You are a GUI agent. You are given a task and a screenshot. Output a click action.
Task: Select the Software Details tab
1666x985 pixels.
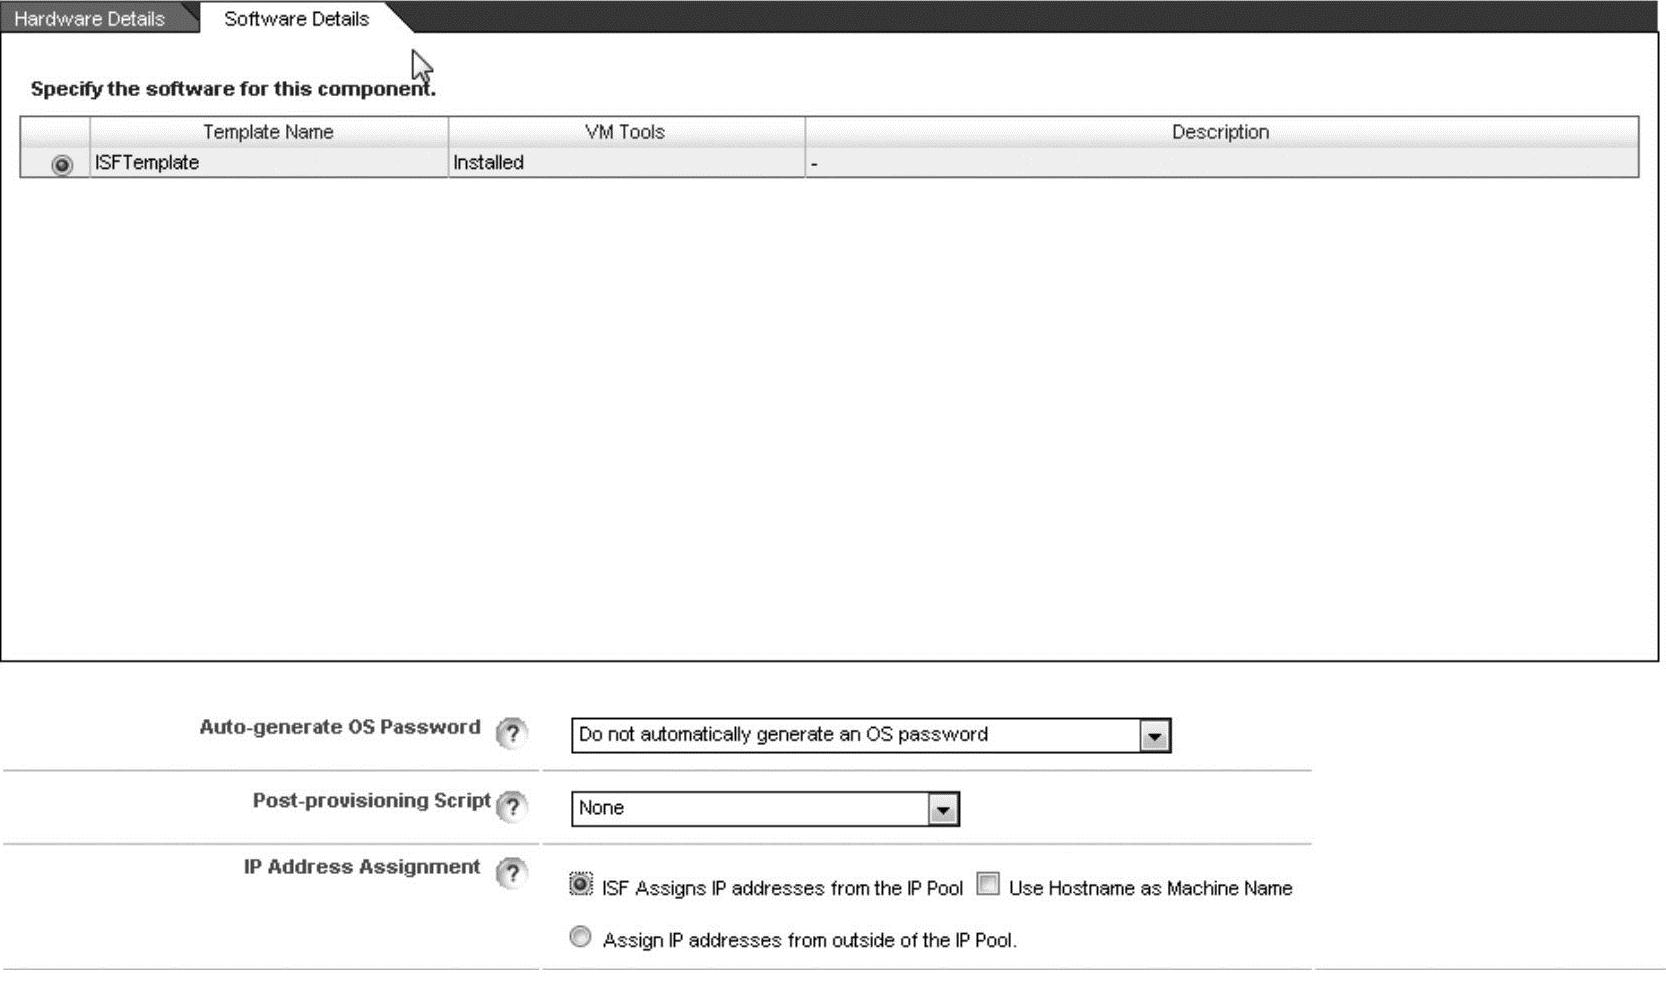point(296,18)
